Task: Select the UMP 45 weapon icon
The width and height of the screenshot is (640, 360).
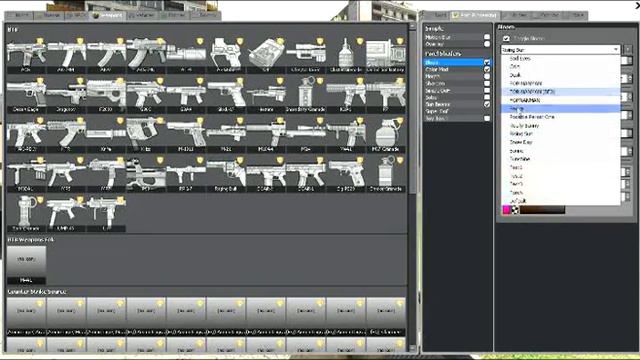Action: (x=66, y=213)
